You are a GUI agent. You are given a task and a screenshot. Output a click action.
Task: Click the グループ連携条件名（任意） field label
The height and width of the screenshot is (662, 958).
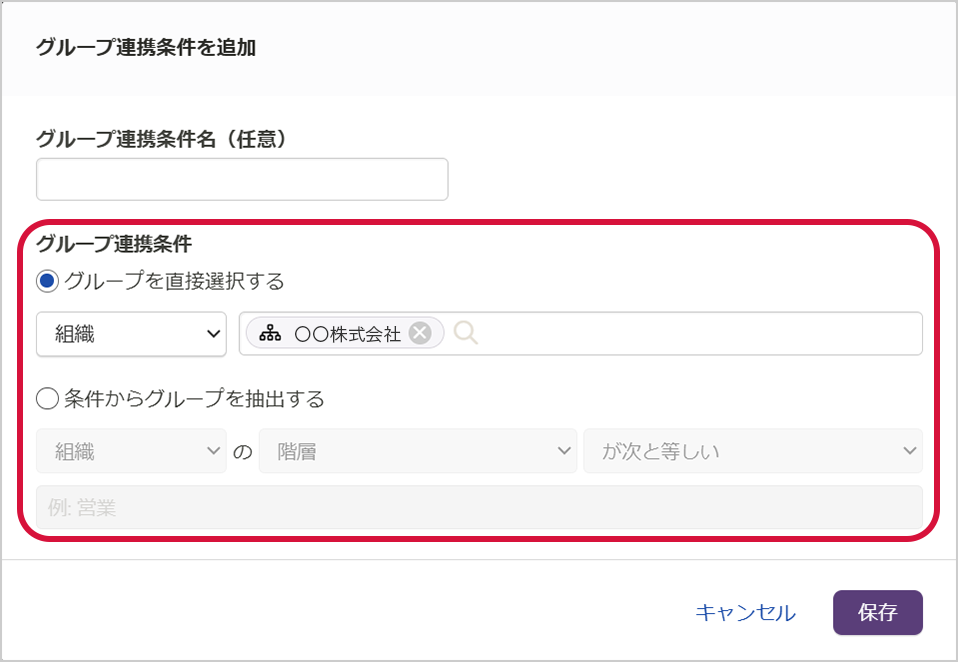point(162,139)
